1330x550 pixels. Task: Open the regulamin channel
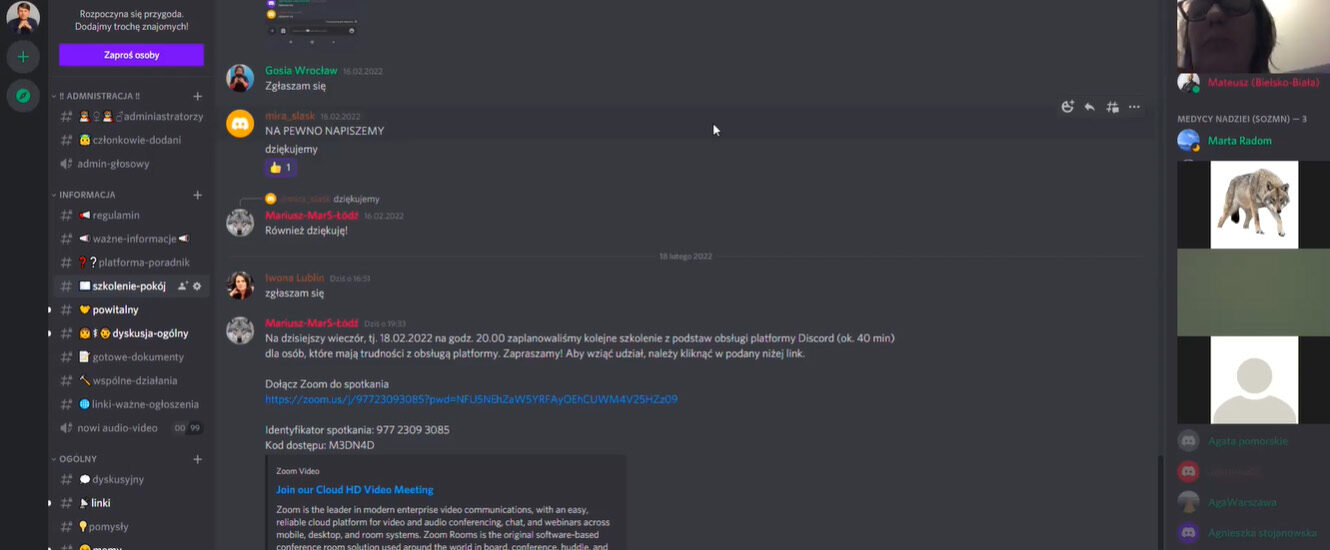(130, 215)
